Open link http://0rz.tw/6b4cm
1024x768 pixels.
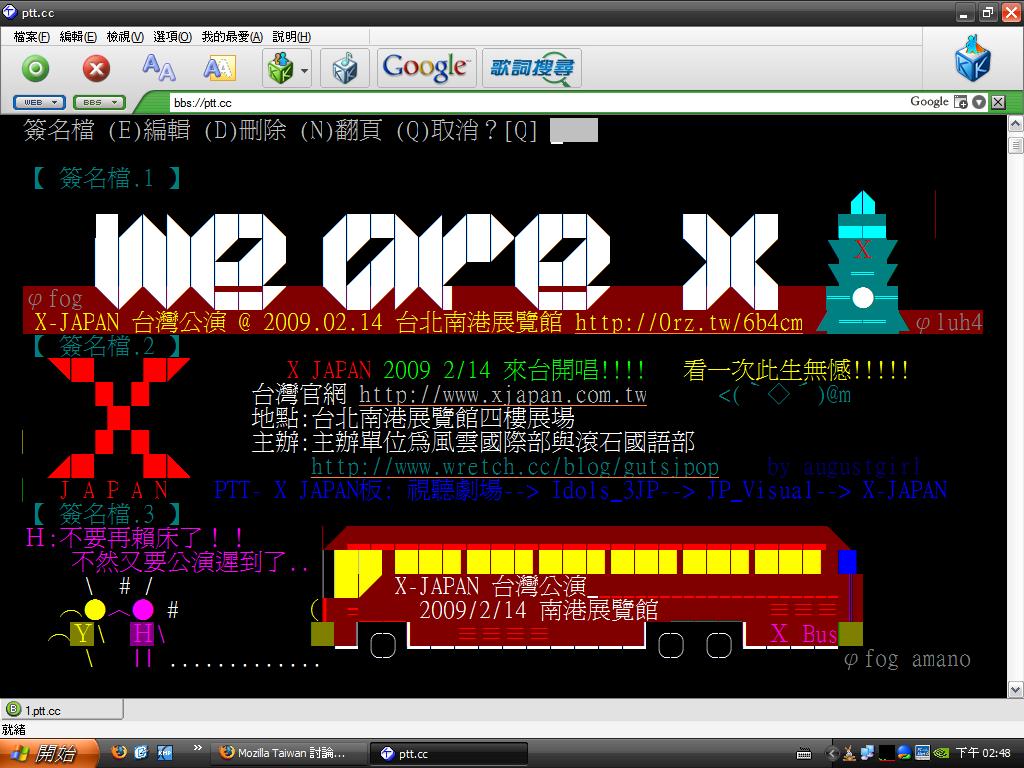[689, 323]
